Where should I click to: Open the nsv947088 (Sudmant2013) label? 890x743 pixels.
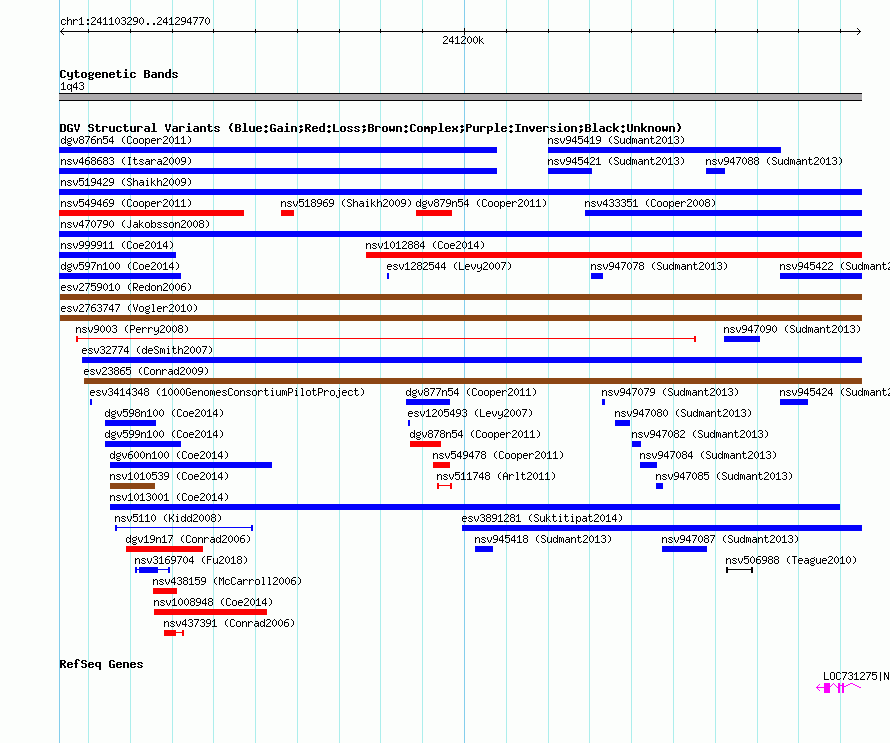click(774, 161)
